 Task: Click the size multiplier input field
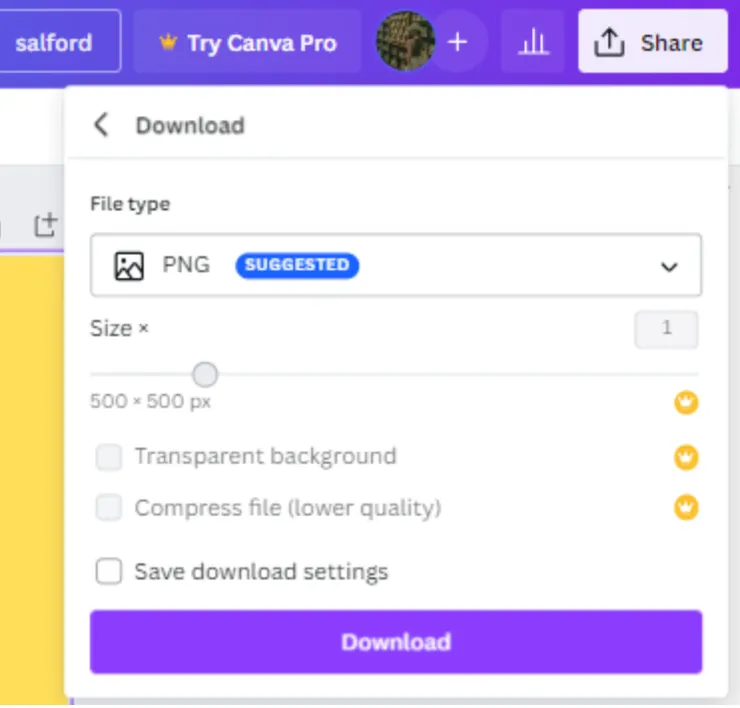(x=666, y=329)
